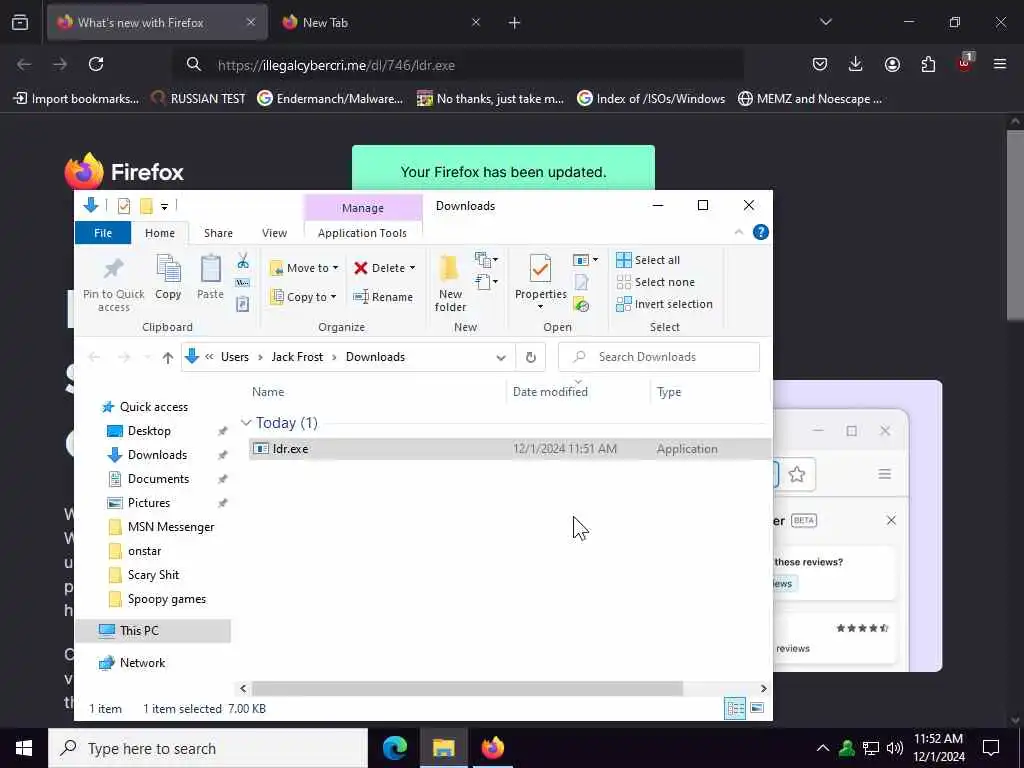1024x768 pixels.
Task: Click the volume speaker tray icon
Action: coord(895,748)
